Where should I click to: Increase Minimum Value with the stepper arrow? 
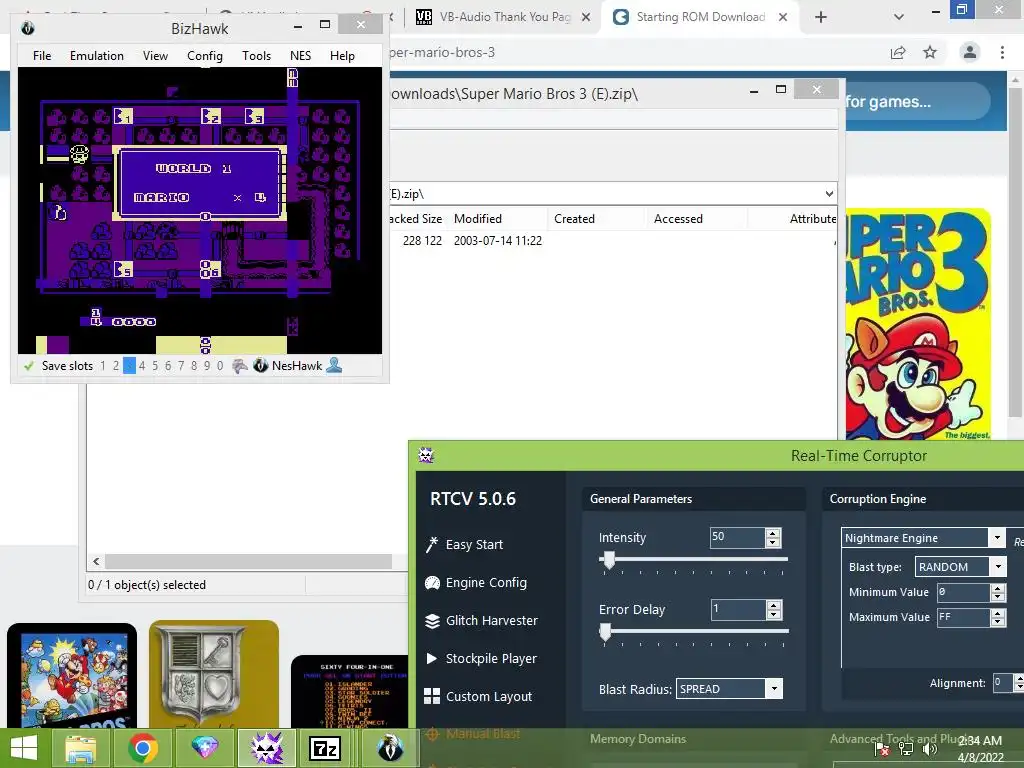pyautogui.click(x=997, y=588)
